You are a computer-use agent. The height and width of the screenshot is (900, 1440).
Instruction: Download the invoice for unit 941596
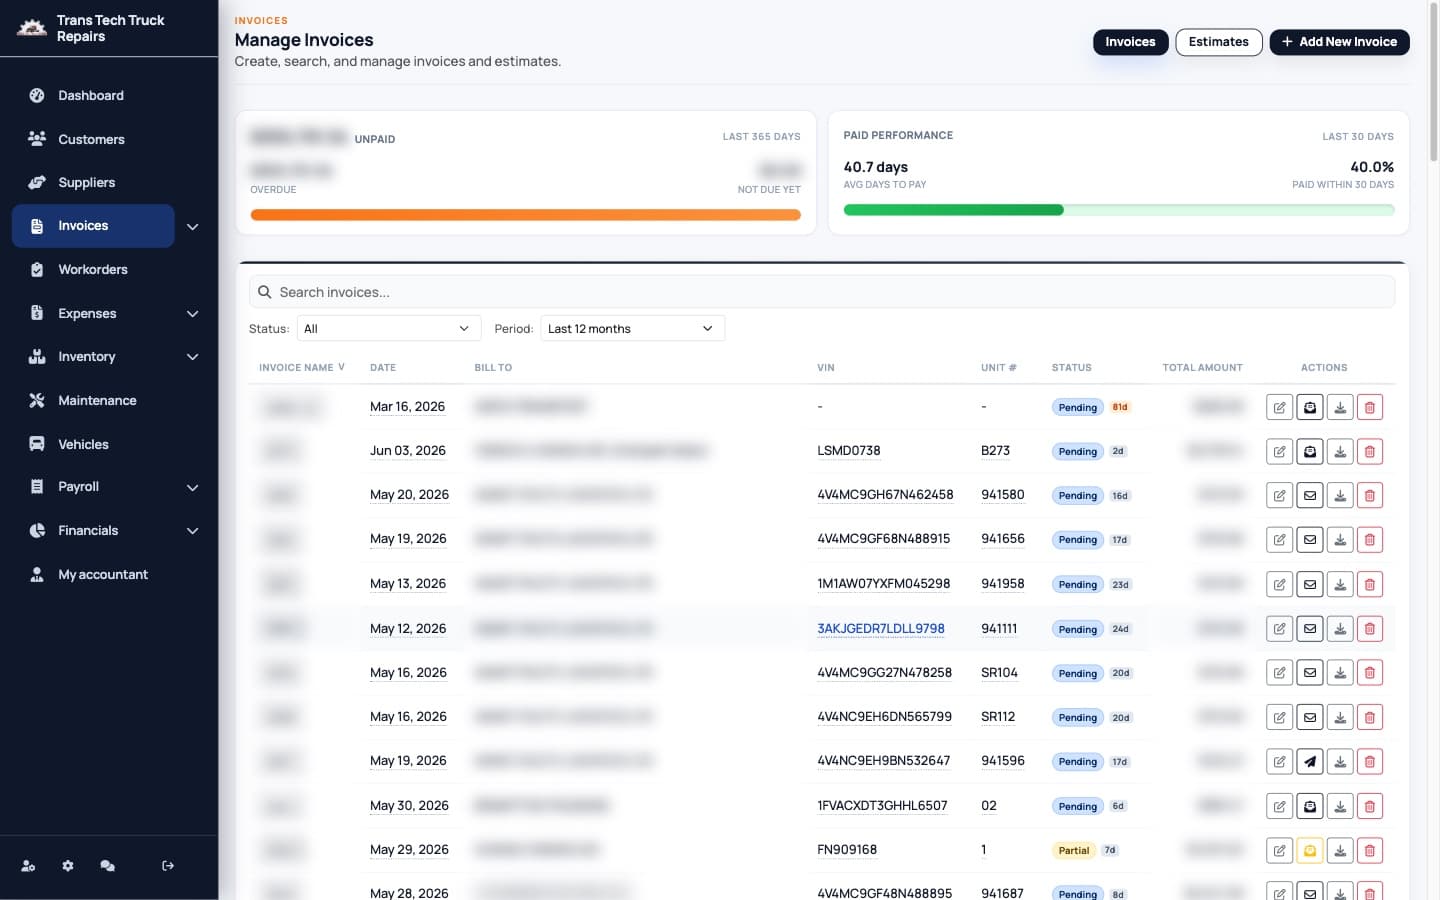pos(1340,762)
